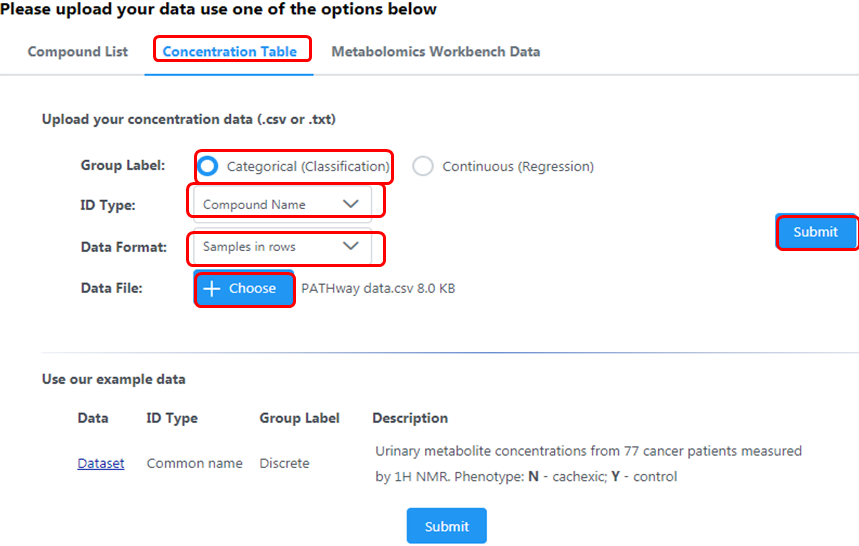Image resolution: width=859 pixels, height=546 pixels.
Task: Switch to the Compound List tab
Action: (78, 51)
